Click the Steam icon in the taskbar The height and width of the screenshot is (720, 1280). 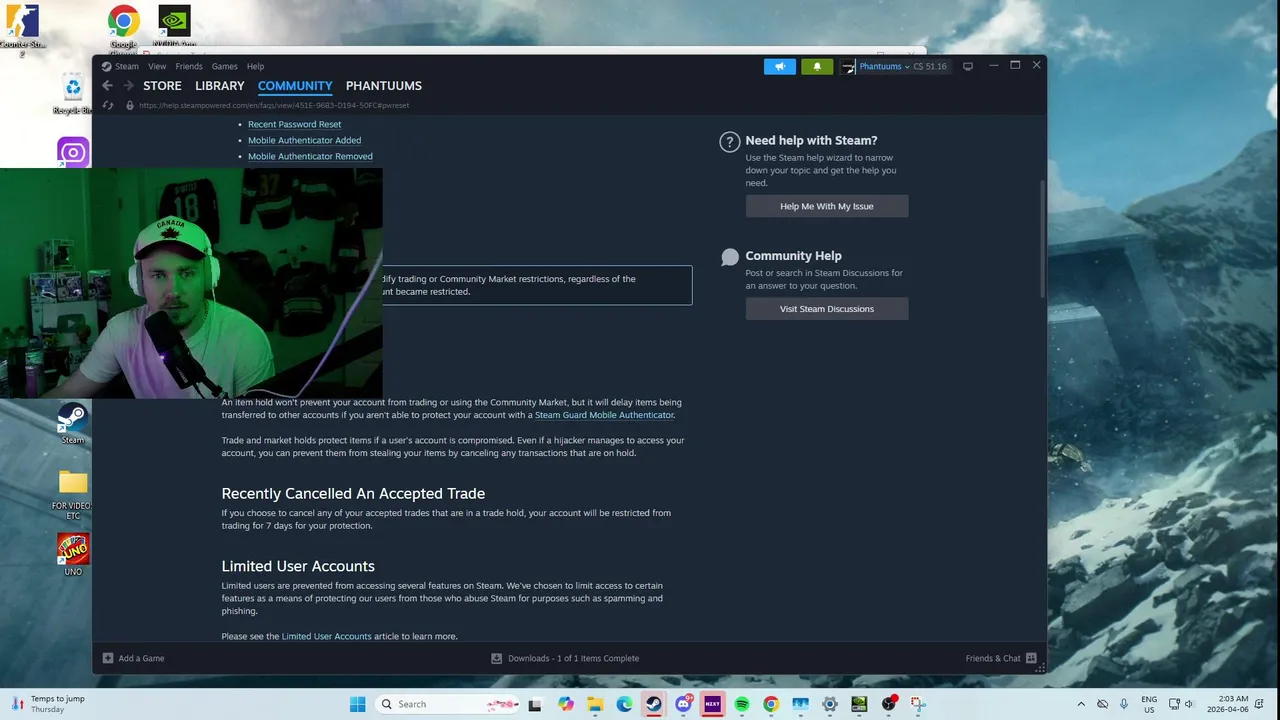pyautogui.click(x=653, y=704)
